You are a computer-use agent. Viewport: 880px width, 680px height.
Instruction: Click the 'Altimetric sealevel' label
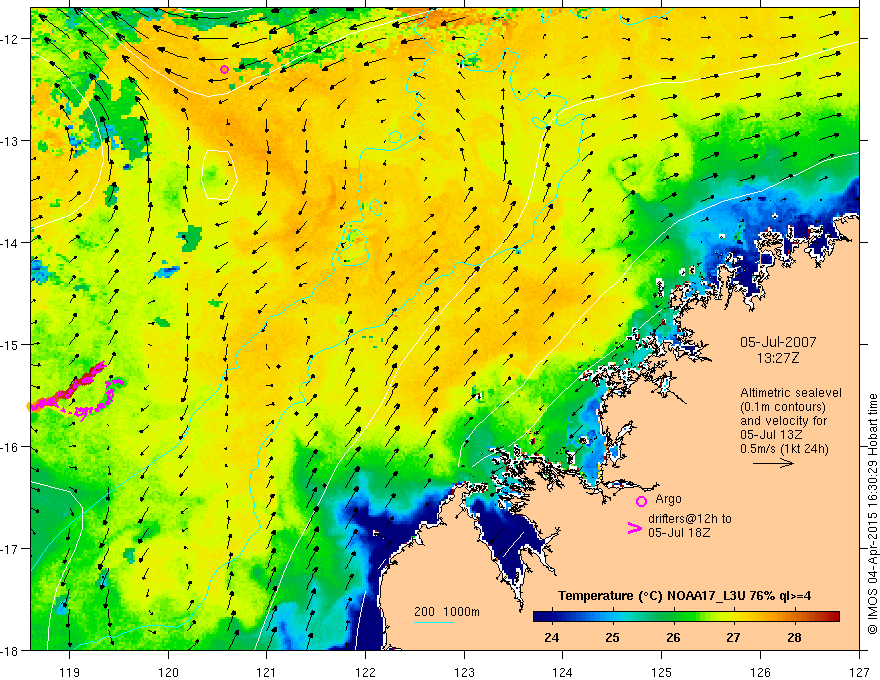[x=791, y=393]
